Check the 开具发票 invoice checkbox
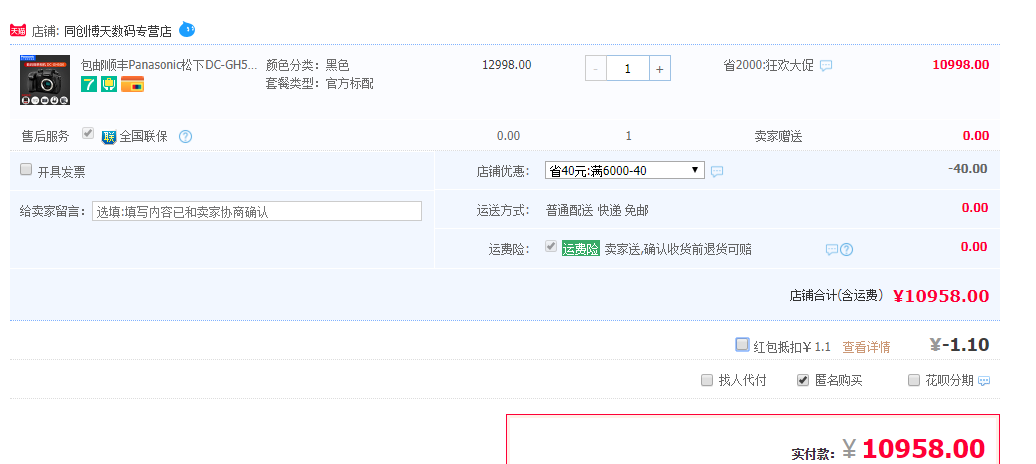Screen dimensions: 1036x464 point(26,169)
